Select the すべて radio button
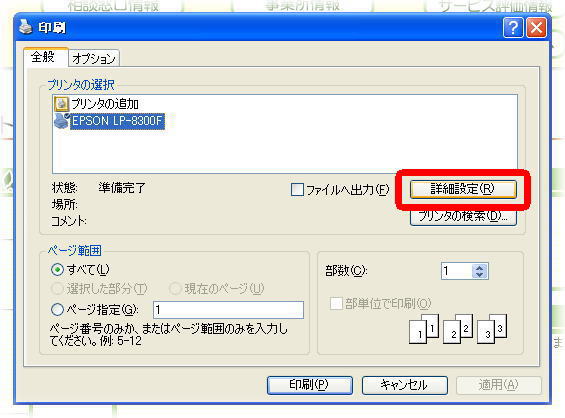The width and height of the screenshot is (565, 418). (x=57, y=270)
